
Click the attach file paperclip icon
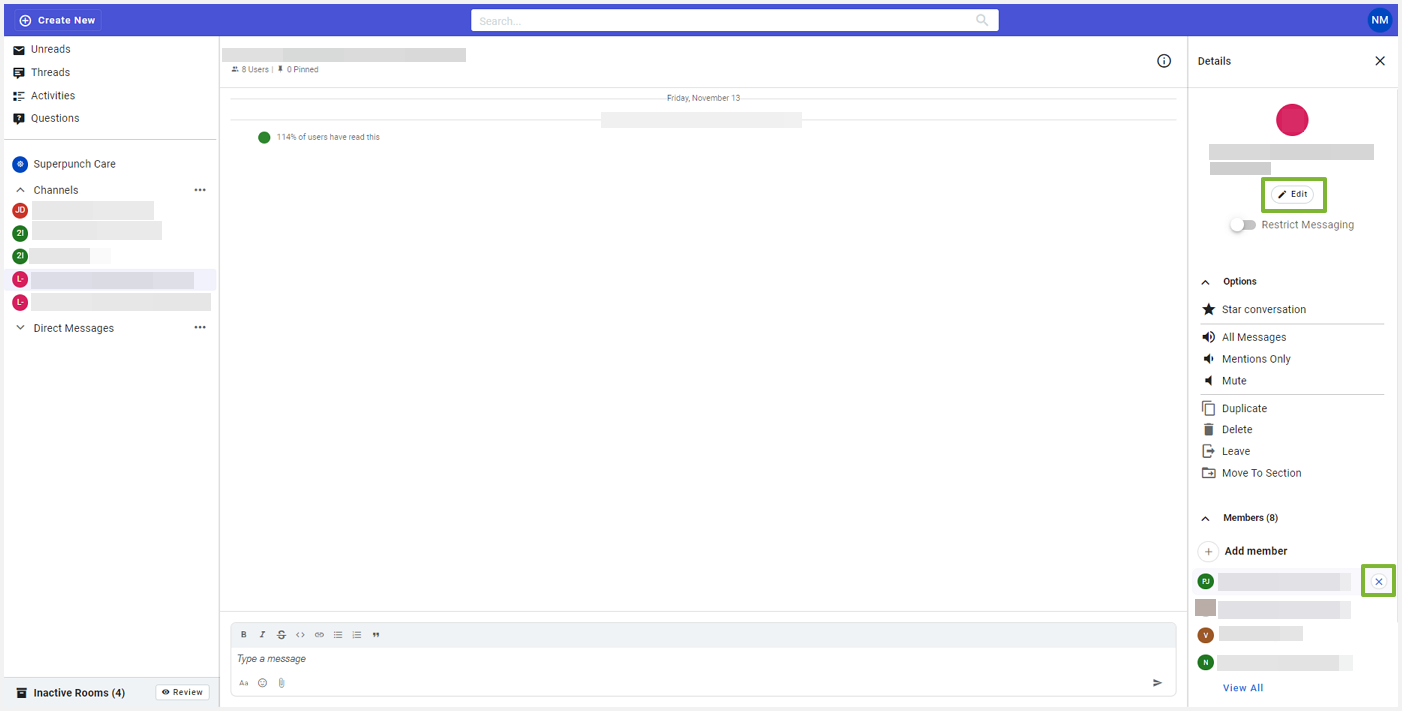(281, 682)
